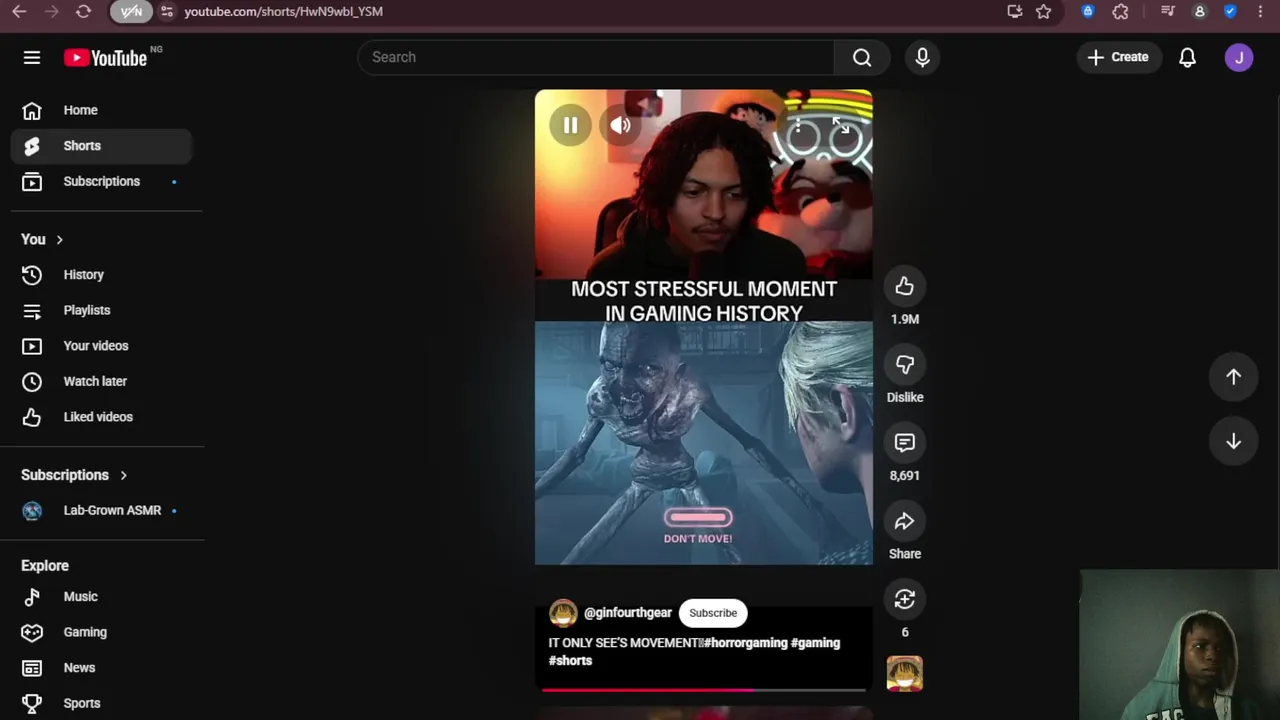Bookmark this page with the star
The width and height of the screenshot is (1280, 720).
click(x=1043, y=11)
